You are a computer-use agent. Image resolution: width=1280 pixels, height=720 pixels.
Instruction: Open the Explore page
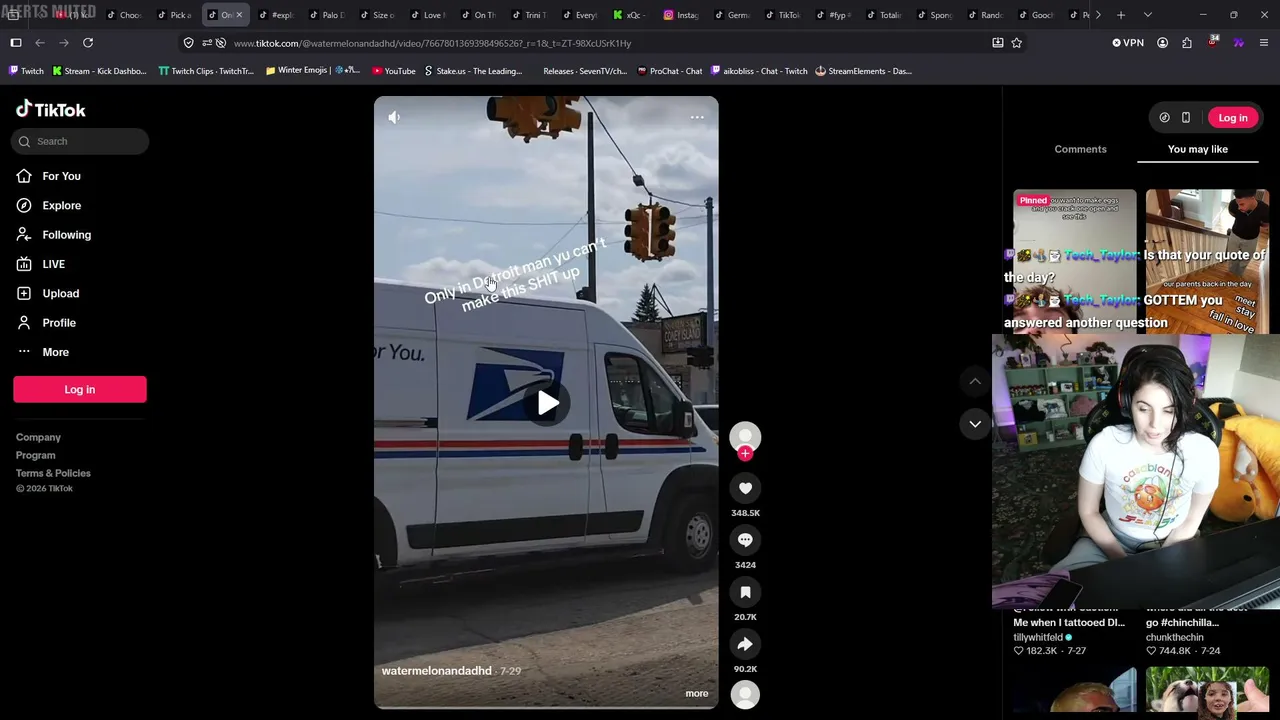pyautogui.click(x=61, y=205)
